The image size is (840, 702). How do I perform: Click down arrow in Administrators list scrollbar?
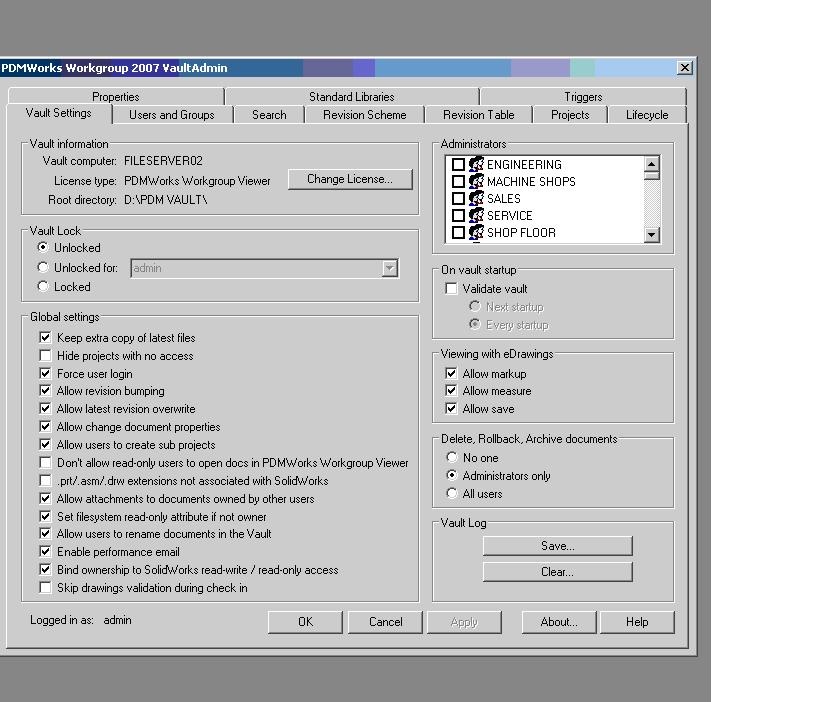click(651, 234)
